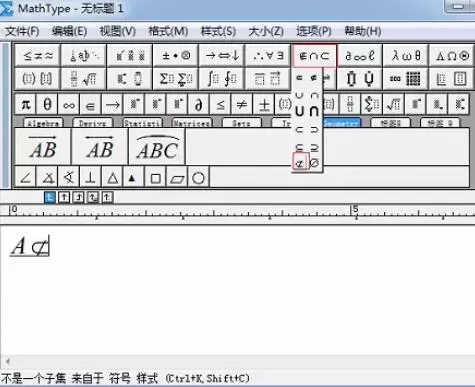Open the 样式(S) menu
Image resolution: width=475 pixels, height=387 pixels.
point(218,31)
